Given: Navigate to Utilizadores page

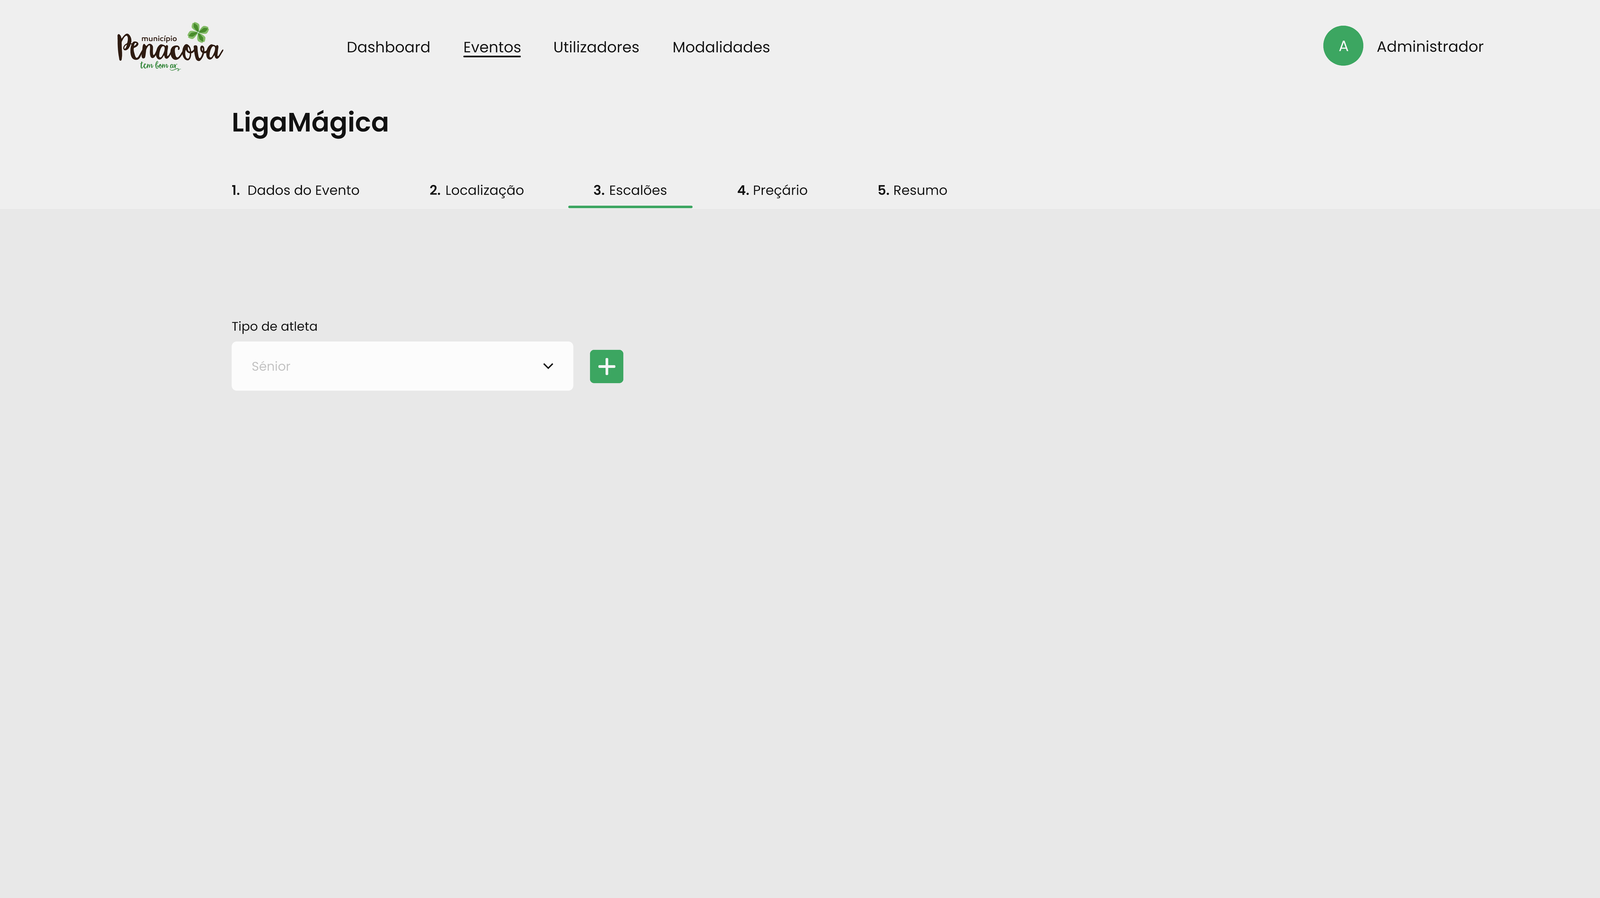Looking at the screenshot, I should (596, 47).
